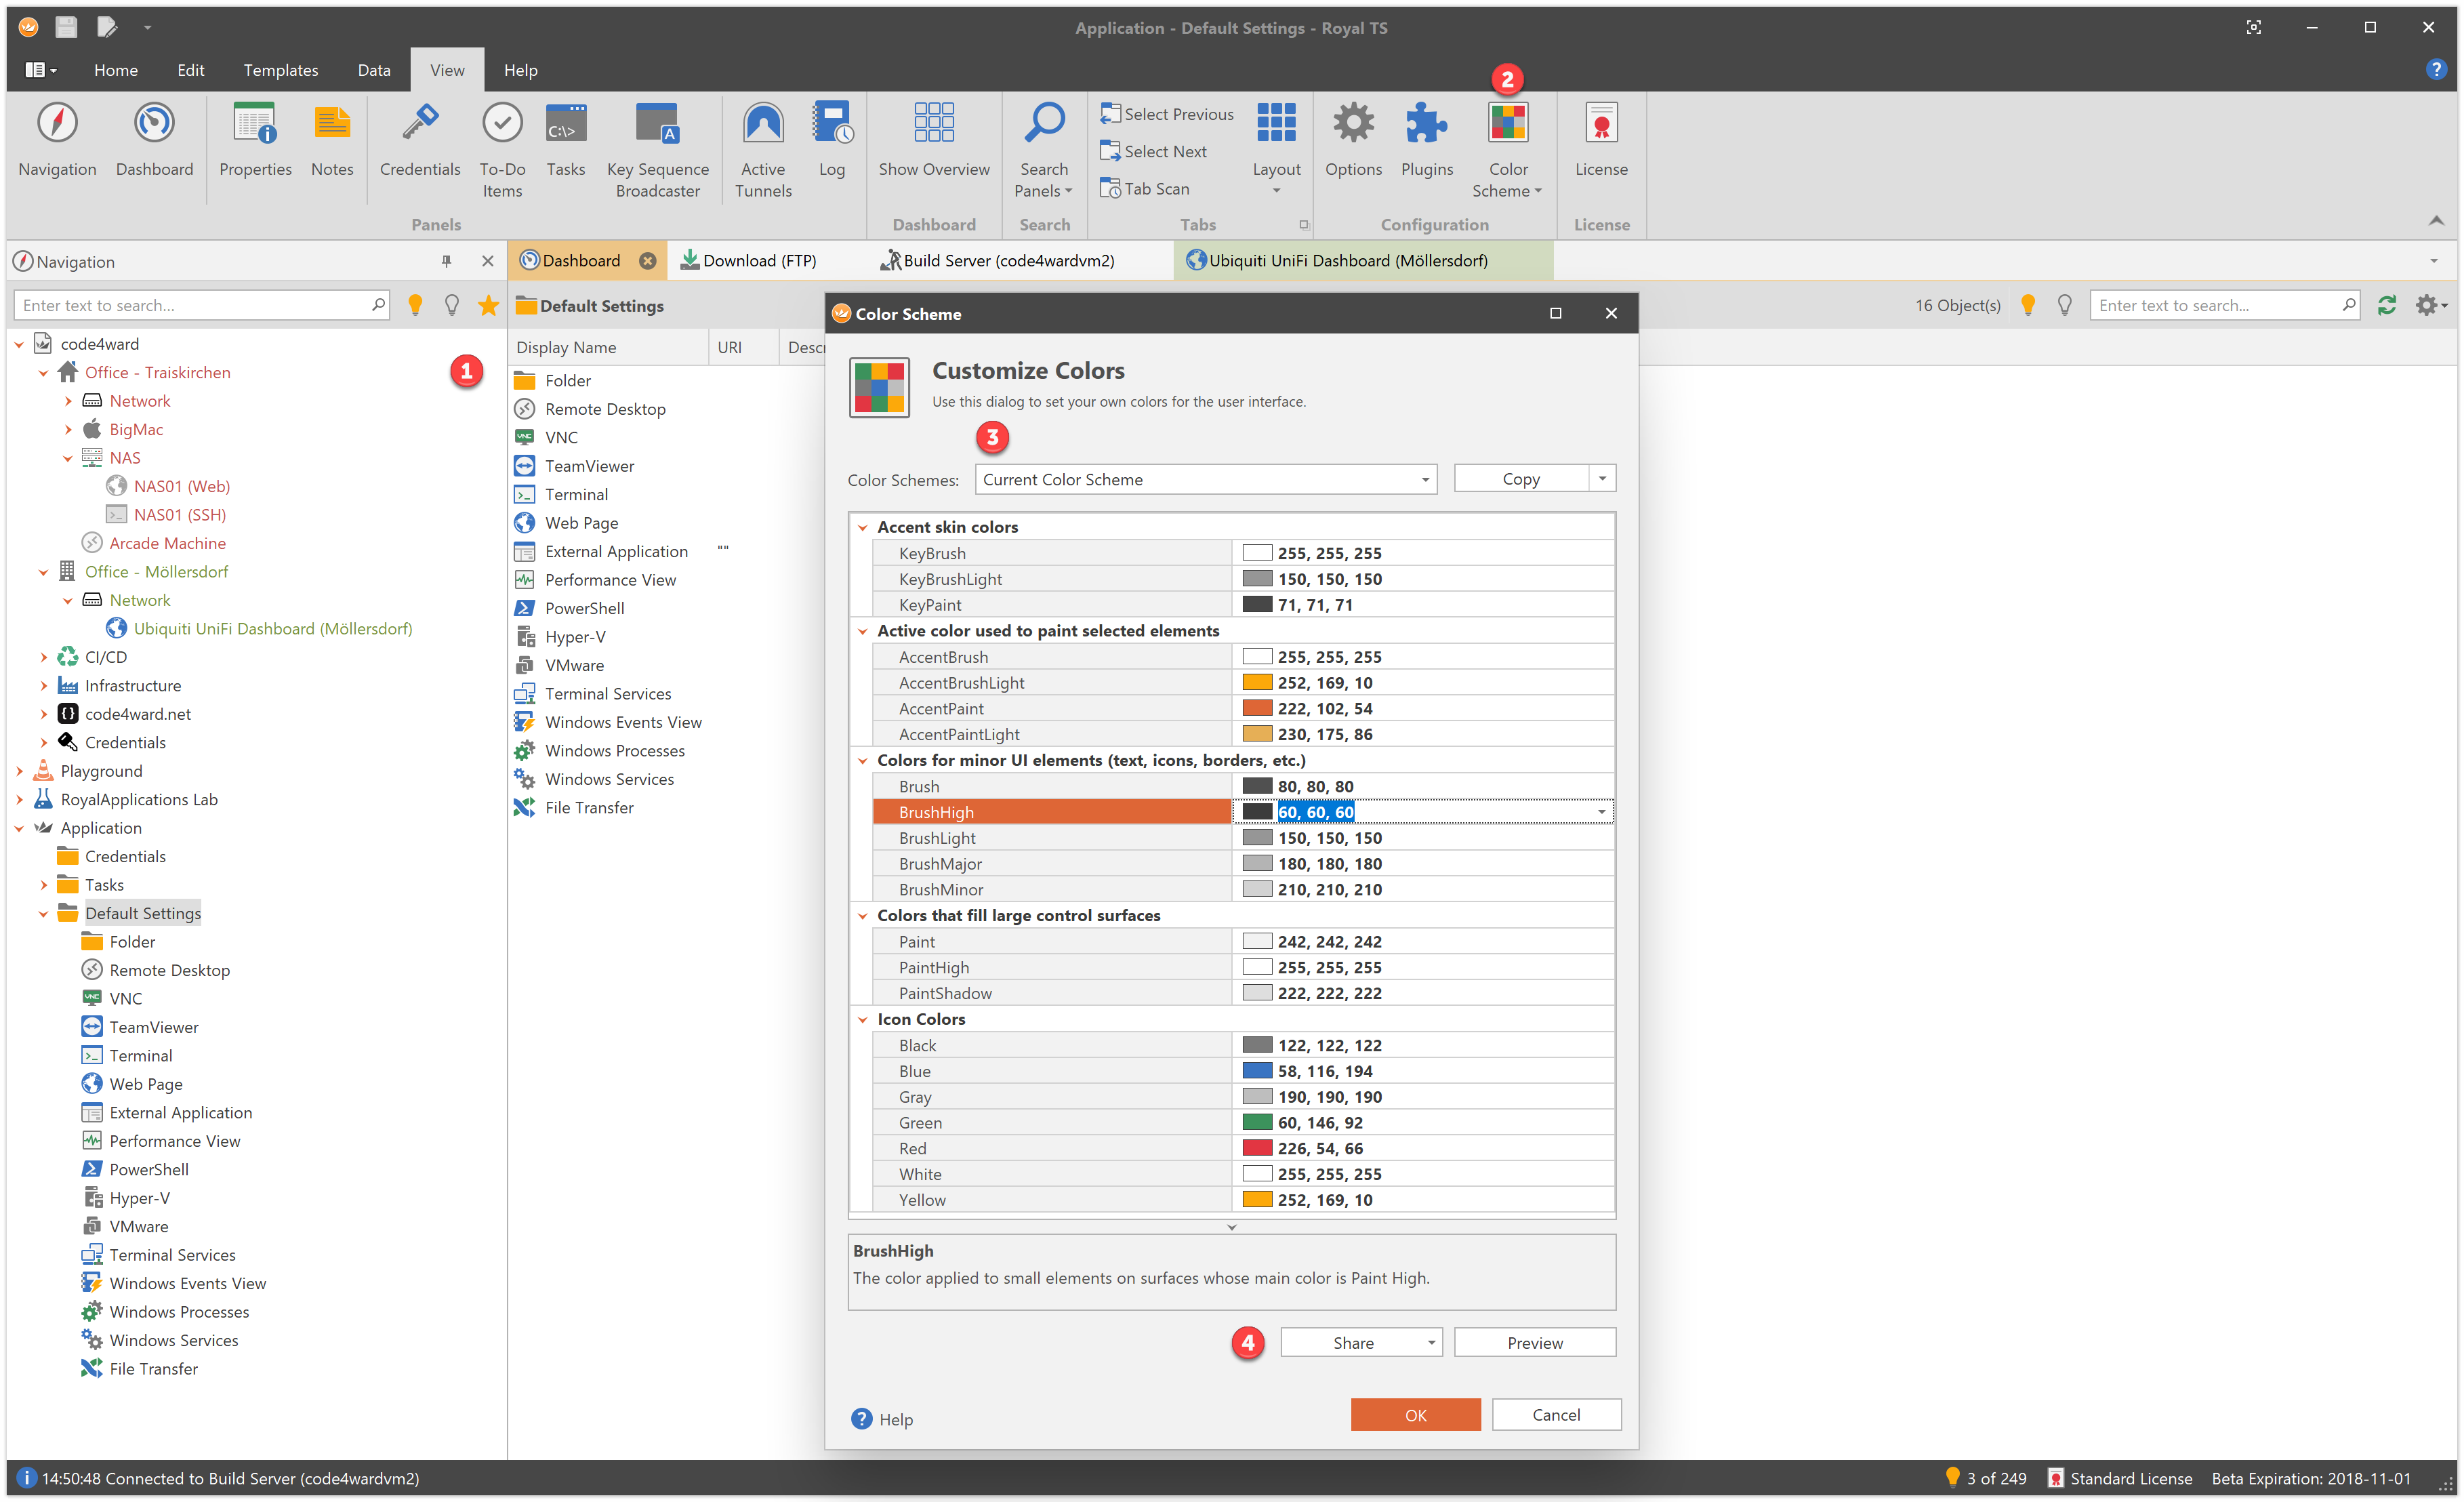This screenshot has width=2464, height=1502.
Task: Select the Blue icon color swatch
Action: coord(1257,1070)
